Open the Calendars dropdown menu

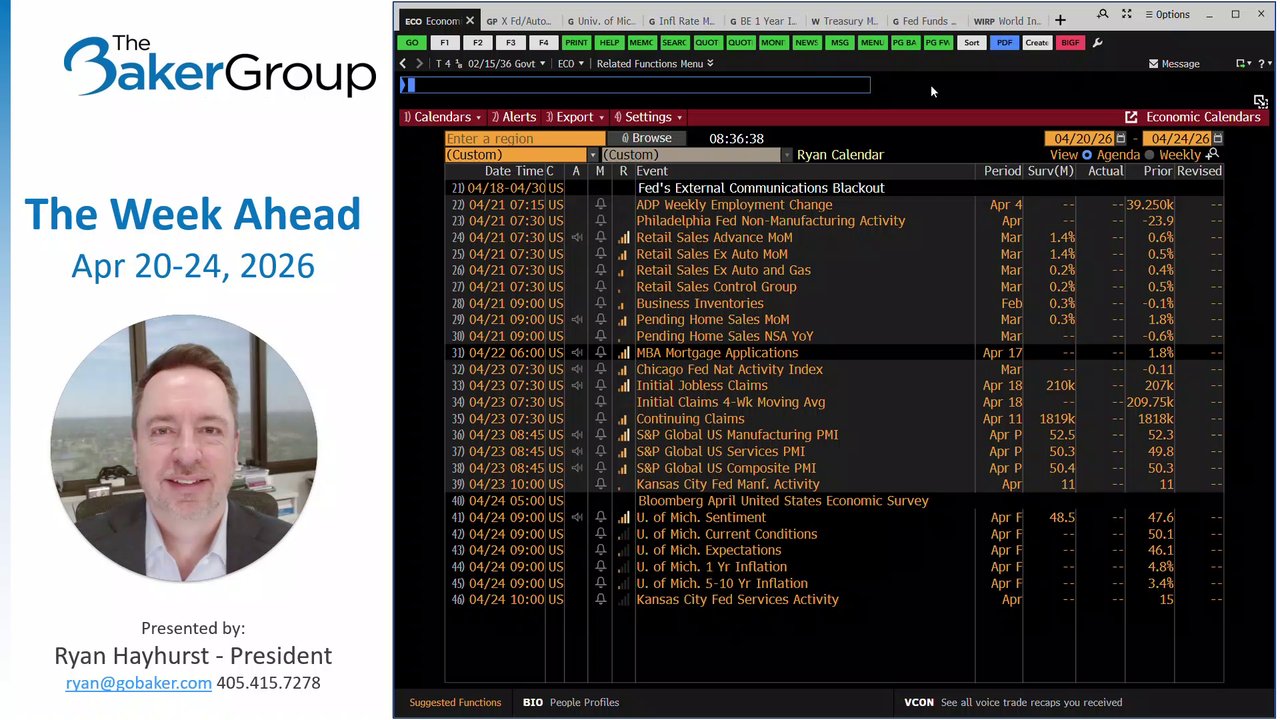pos(442,117)
